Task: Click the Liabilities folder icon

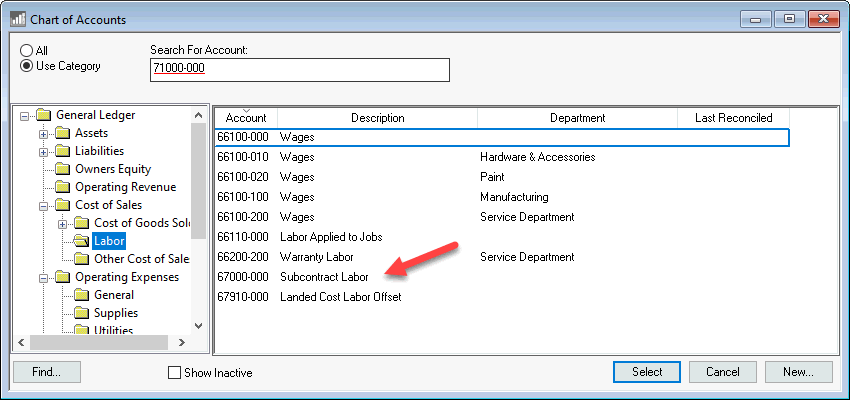Action: 63,151
